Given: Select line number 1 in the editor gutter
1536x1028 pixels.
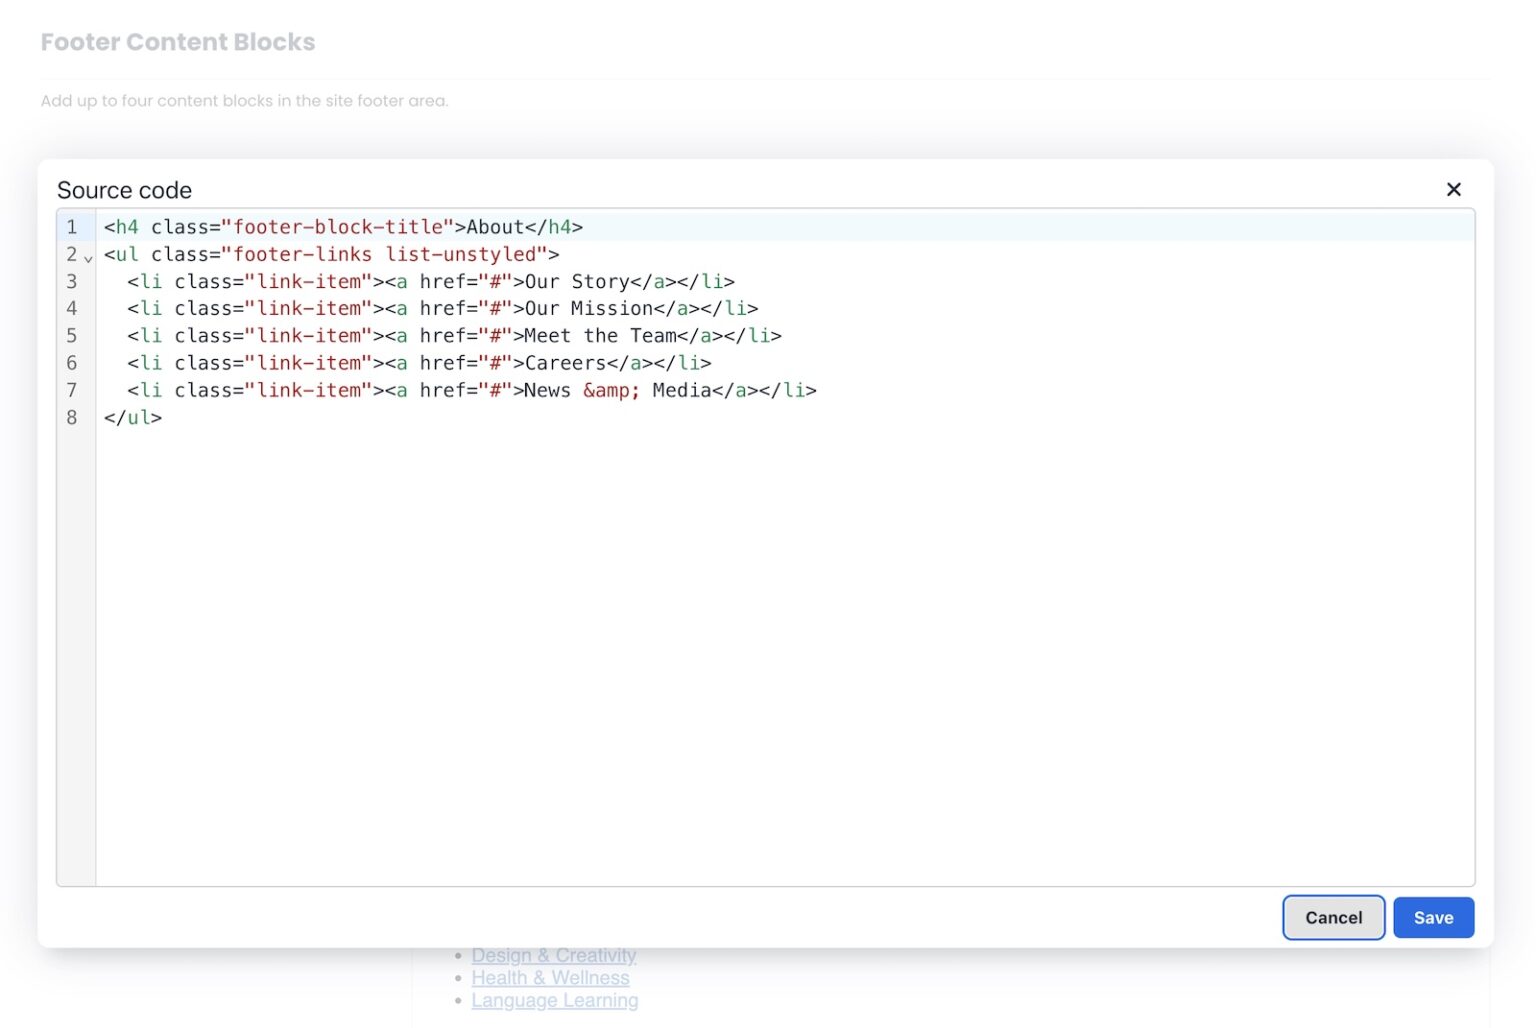Looking at the screenshot, I should [x=71, y=227].
